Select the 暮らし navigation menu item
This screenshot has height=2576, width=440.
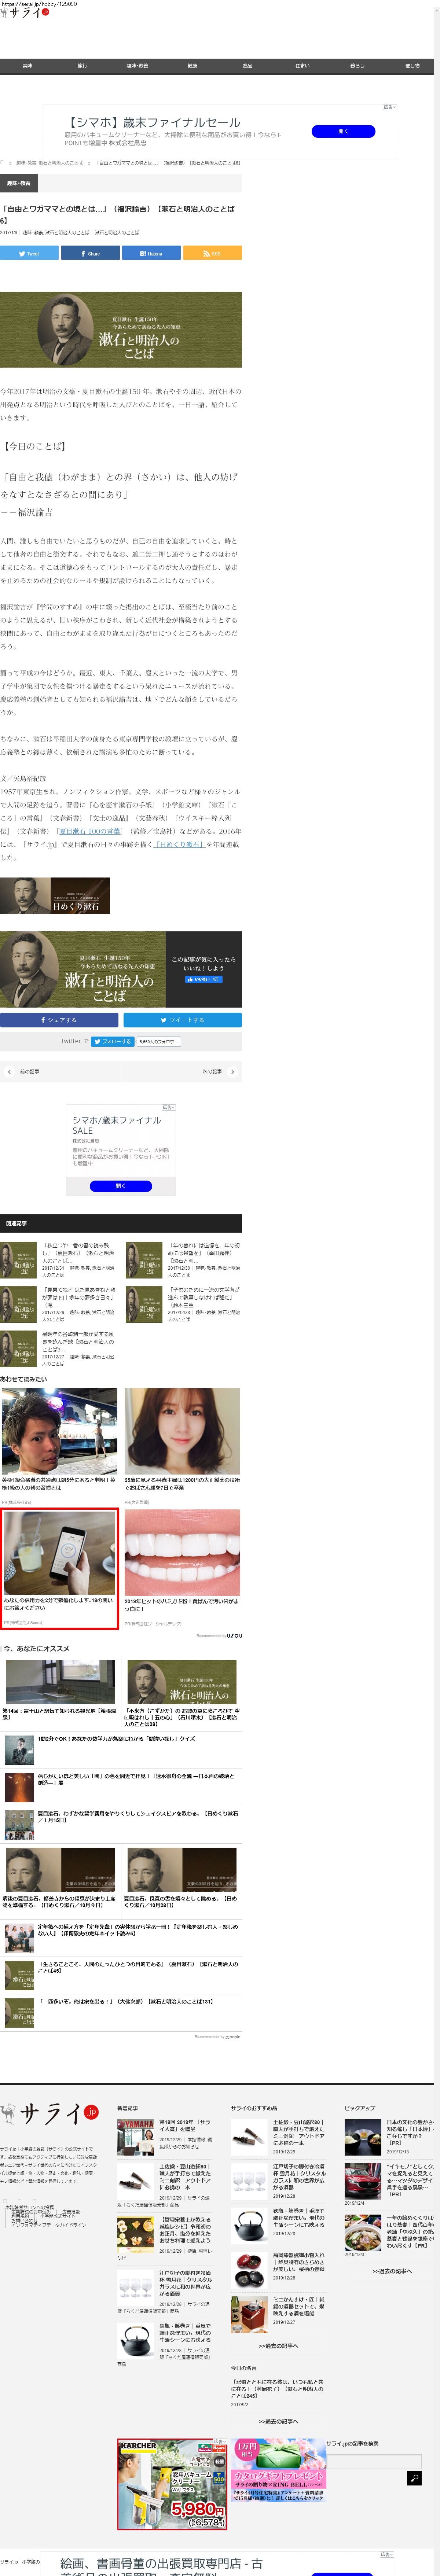(357, 66)
